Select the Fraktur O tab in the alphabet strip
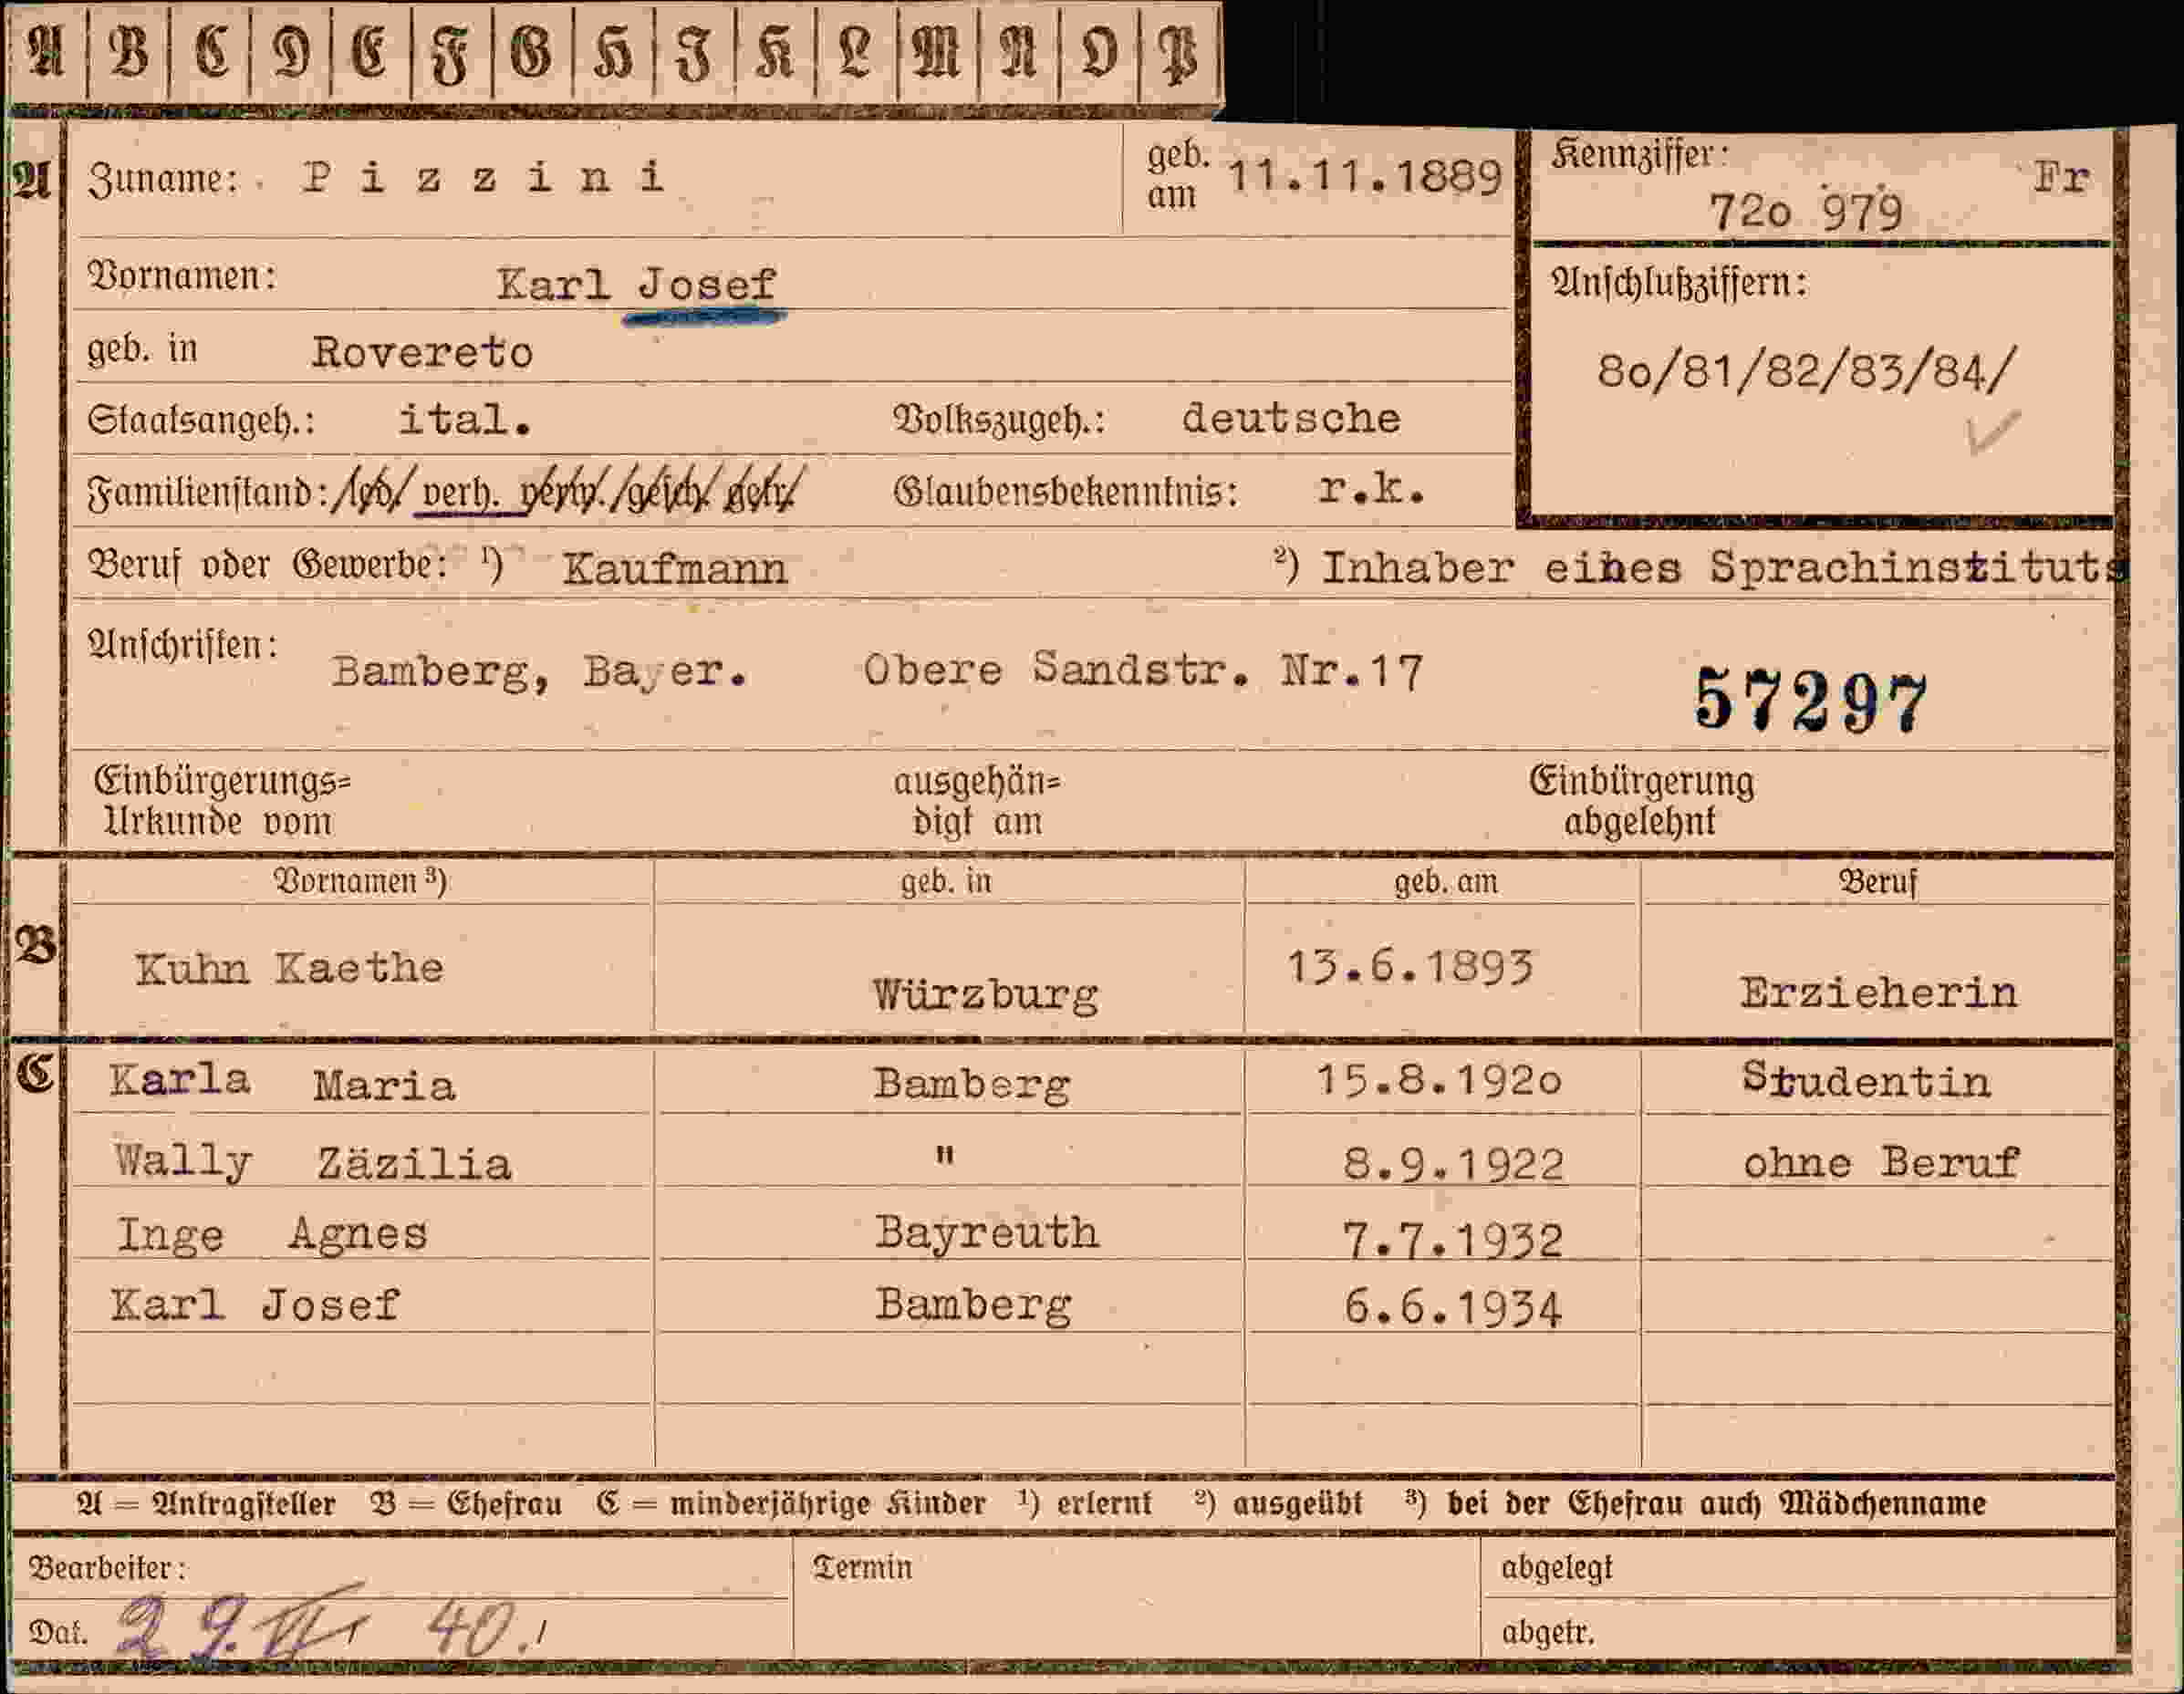The height and width of the screenshot is (1694, 2184). coord(1098,52)
